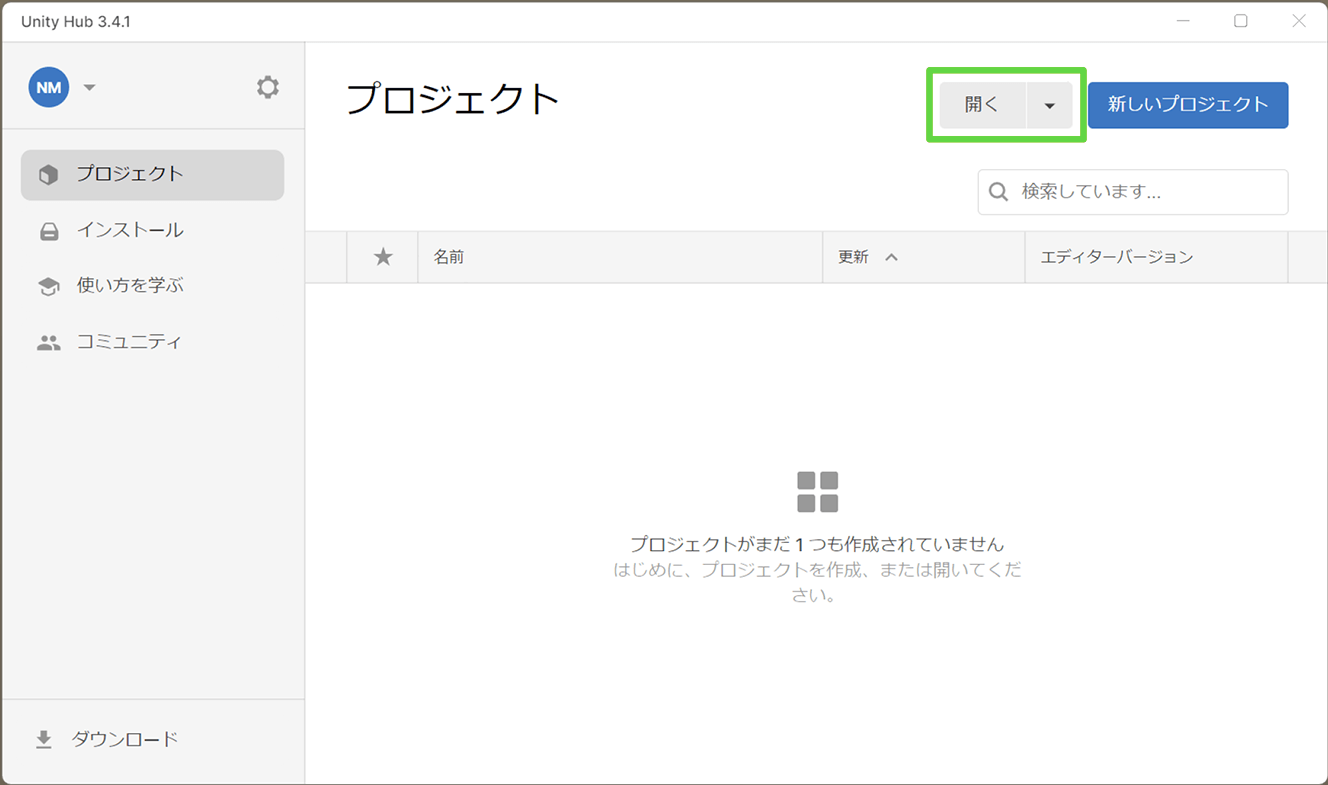Create a project with 新しいプロジェクト
1328x785 pixels.
click(1188, 105)
